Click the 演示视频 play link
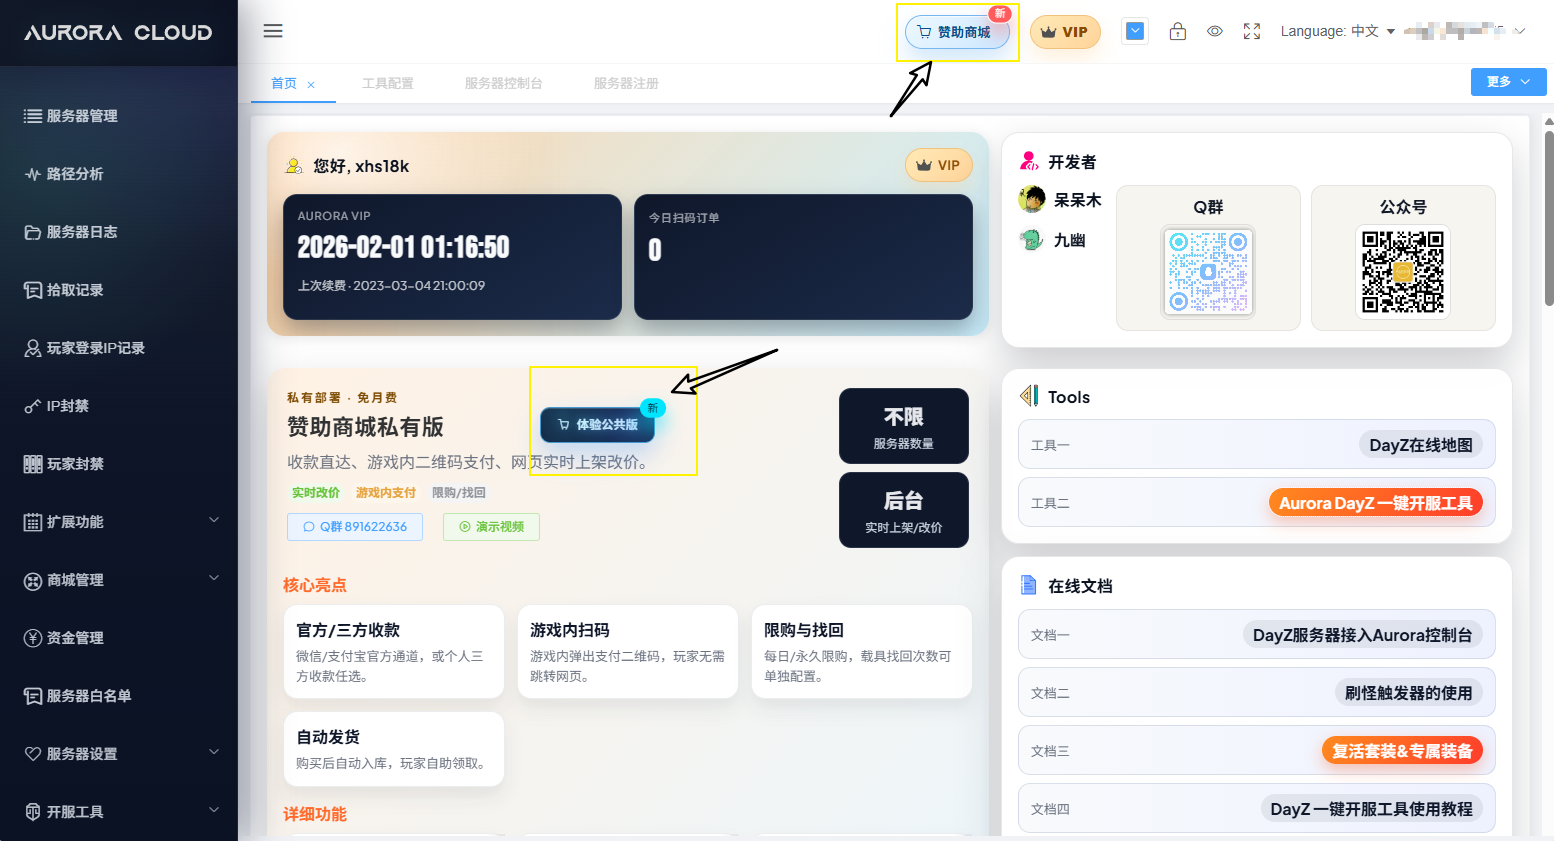This screenshot has height=841, width=1554. pos(491,527)
